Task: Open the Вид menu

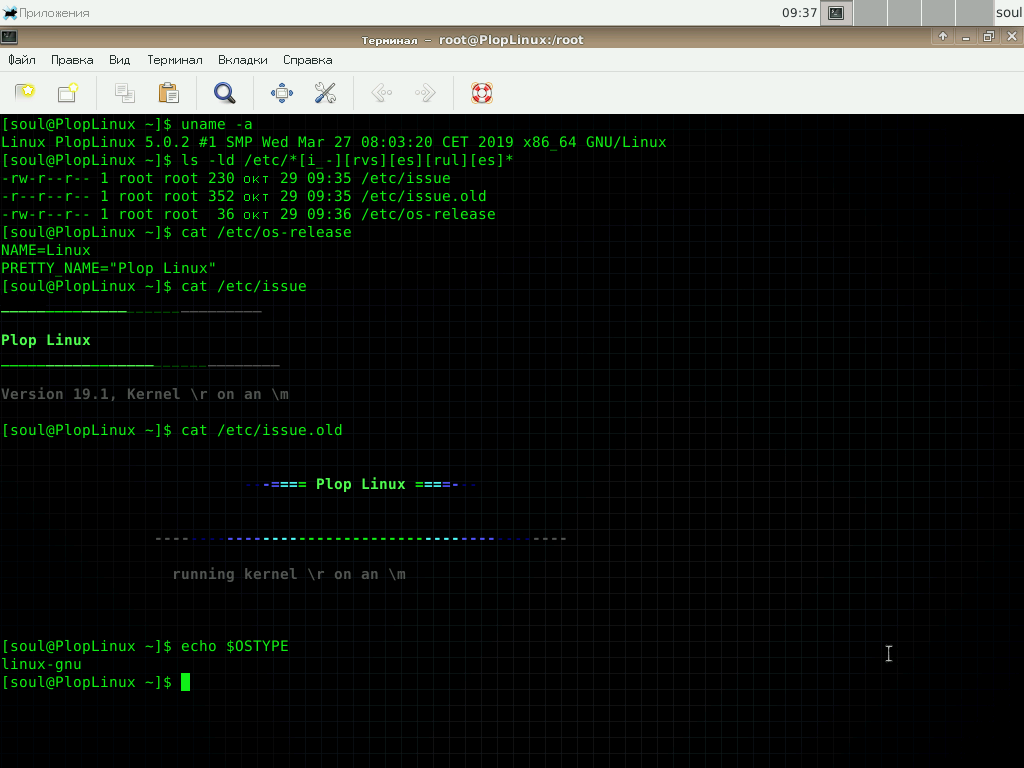Action: click(120, 60)
